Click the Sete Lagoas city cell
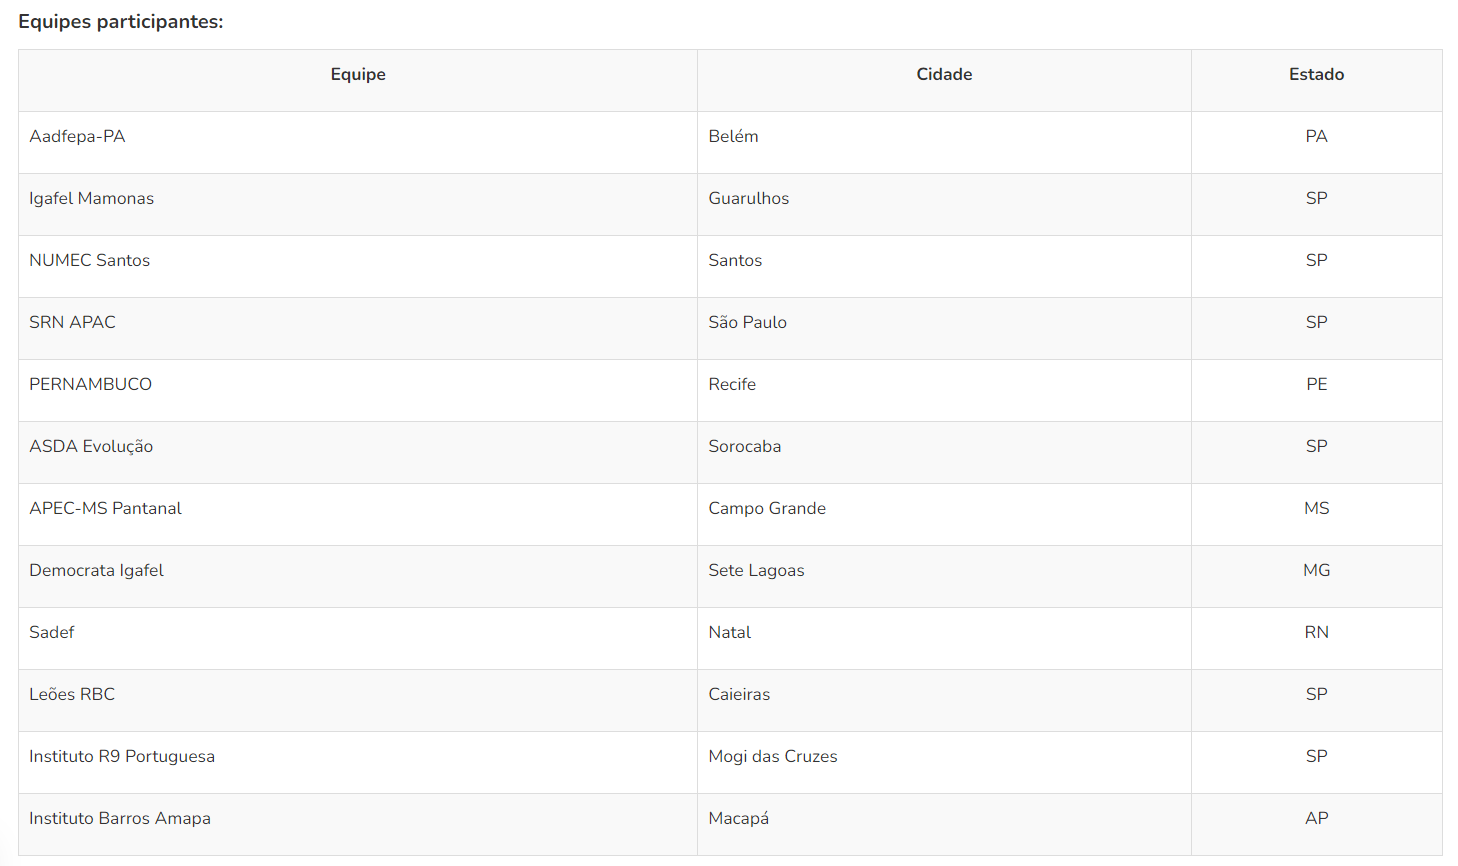 point(756,571)
